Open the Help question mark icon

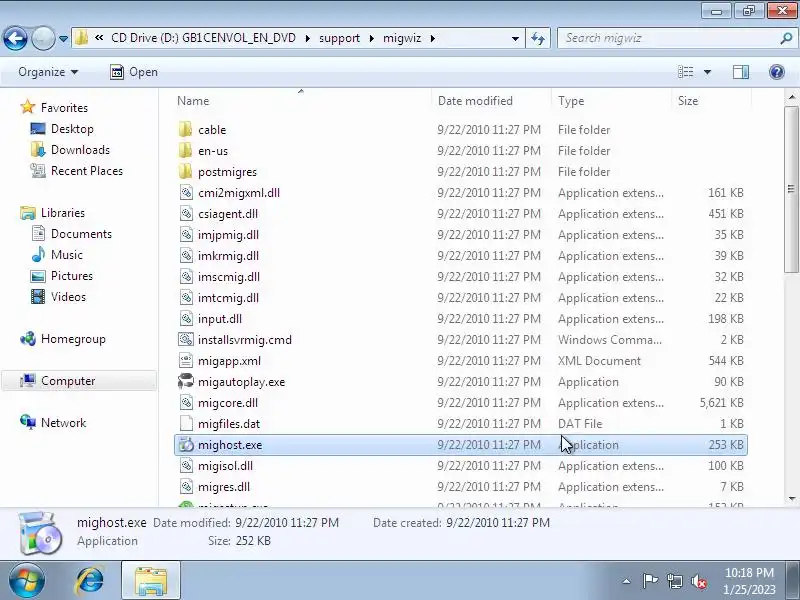tap(777, 72)
